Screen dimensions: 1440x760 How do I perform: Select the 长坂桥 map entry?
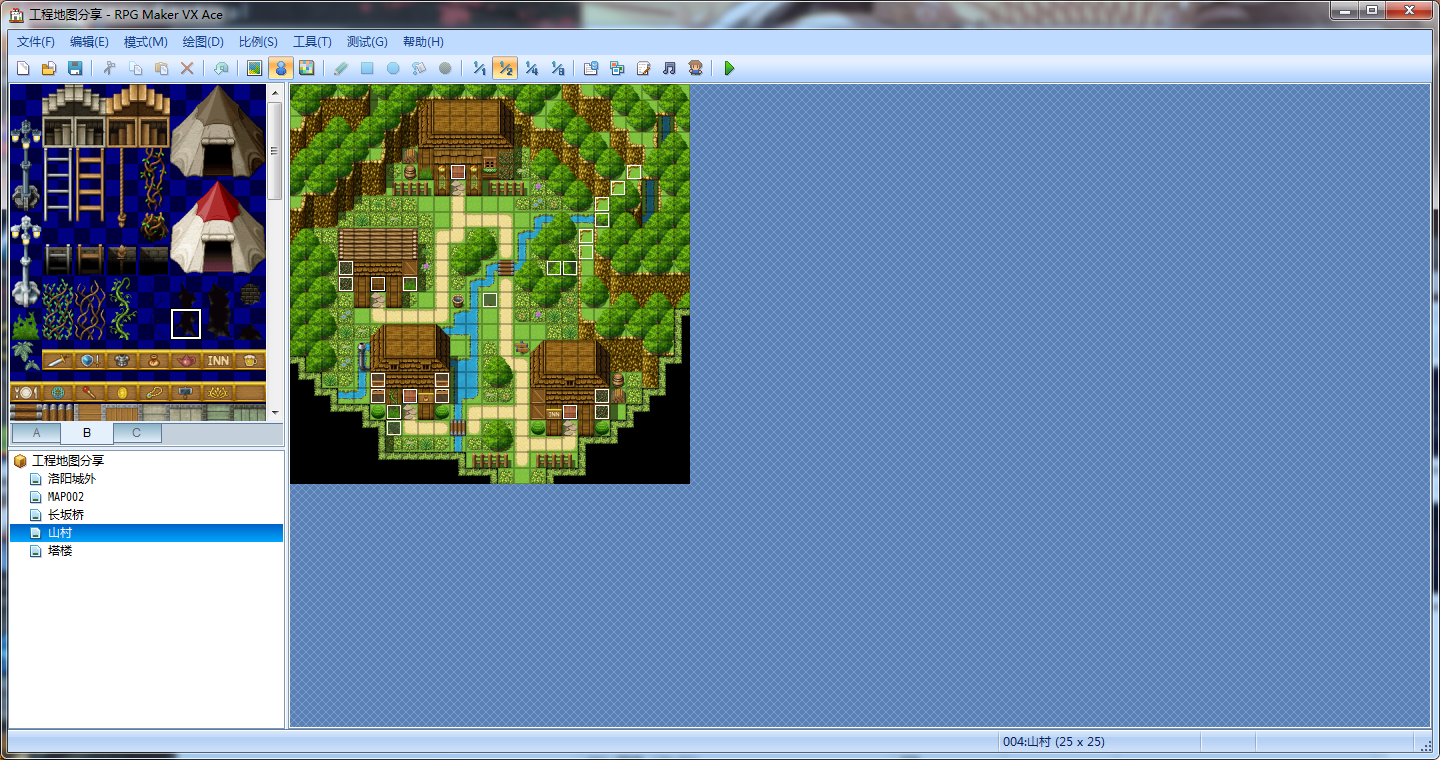point(66,515)
